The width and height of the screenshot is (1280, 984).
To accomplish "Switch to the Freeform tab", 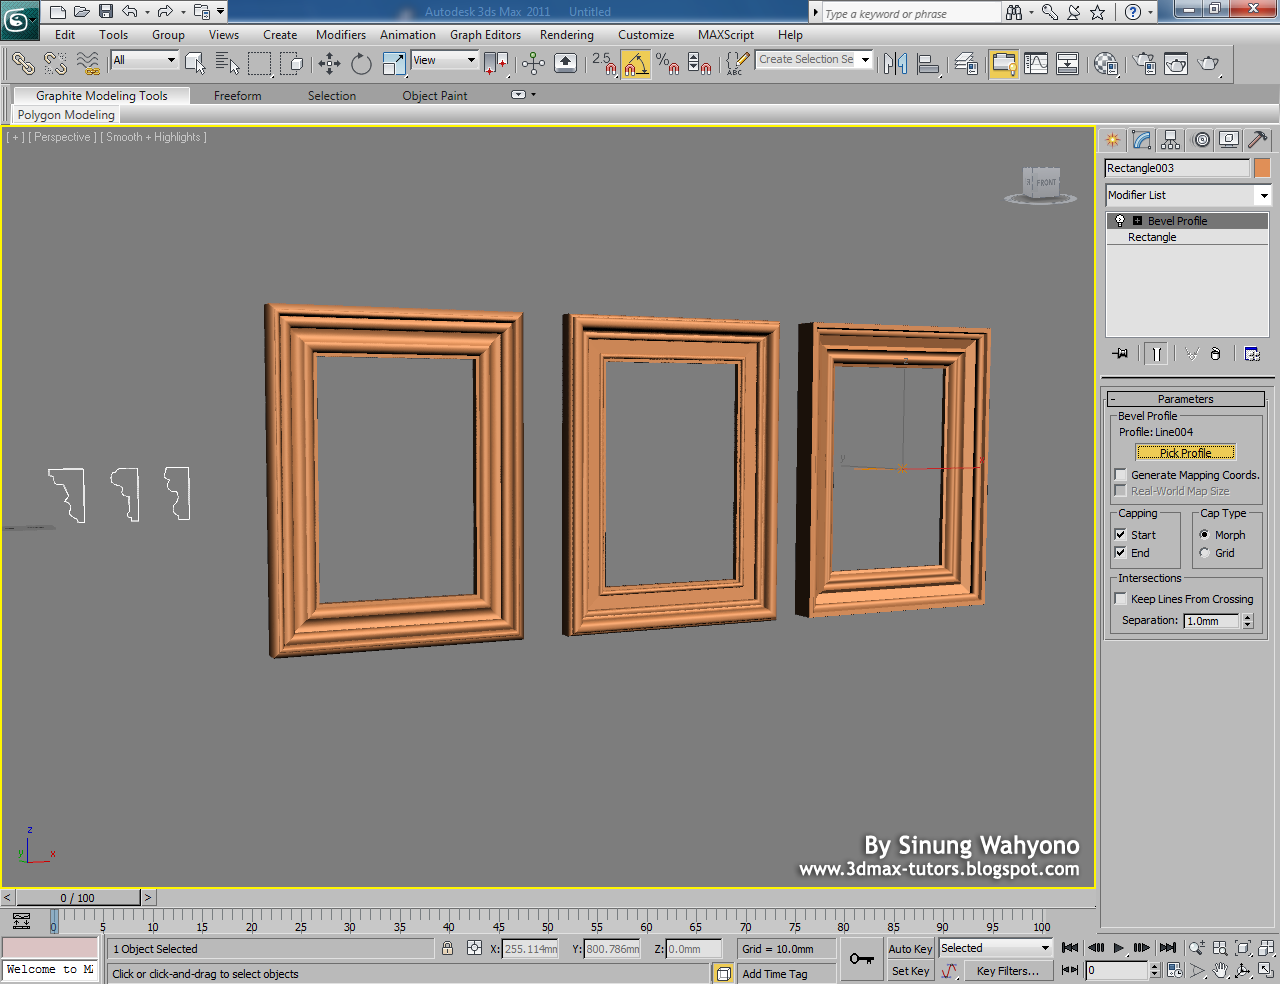I will pos(237,96).
